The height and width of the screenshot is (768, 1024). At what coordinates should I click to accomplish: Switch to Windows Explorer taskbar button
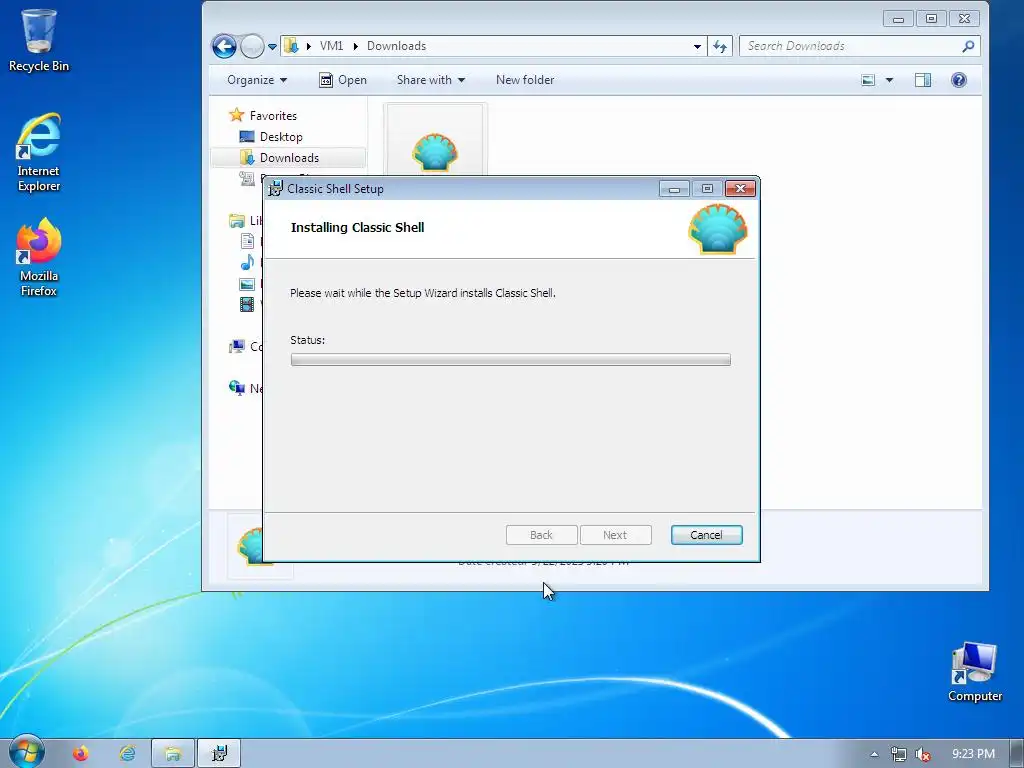click(173, 754)
